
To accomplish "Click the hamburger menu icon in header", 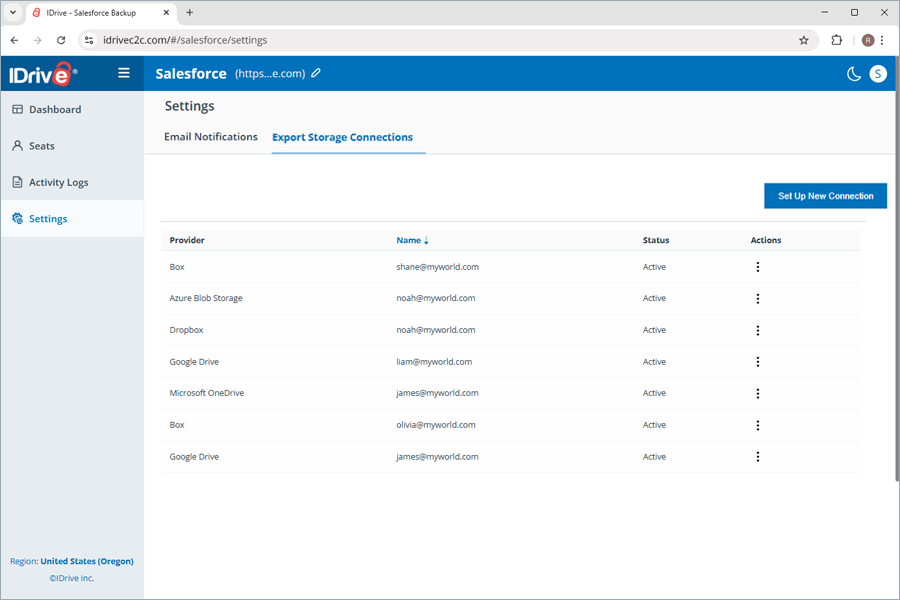I will click(x=124, y=73).
